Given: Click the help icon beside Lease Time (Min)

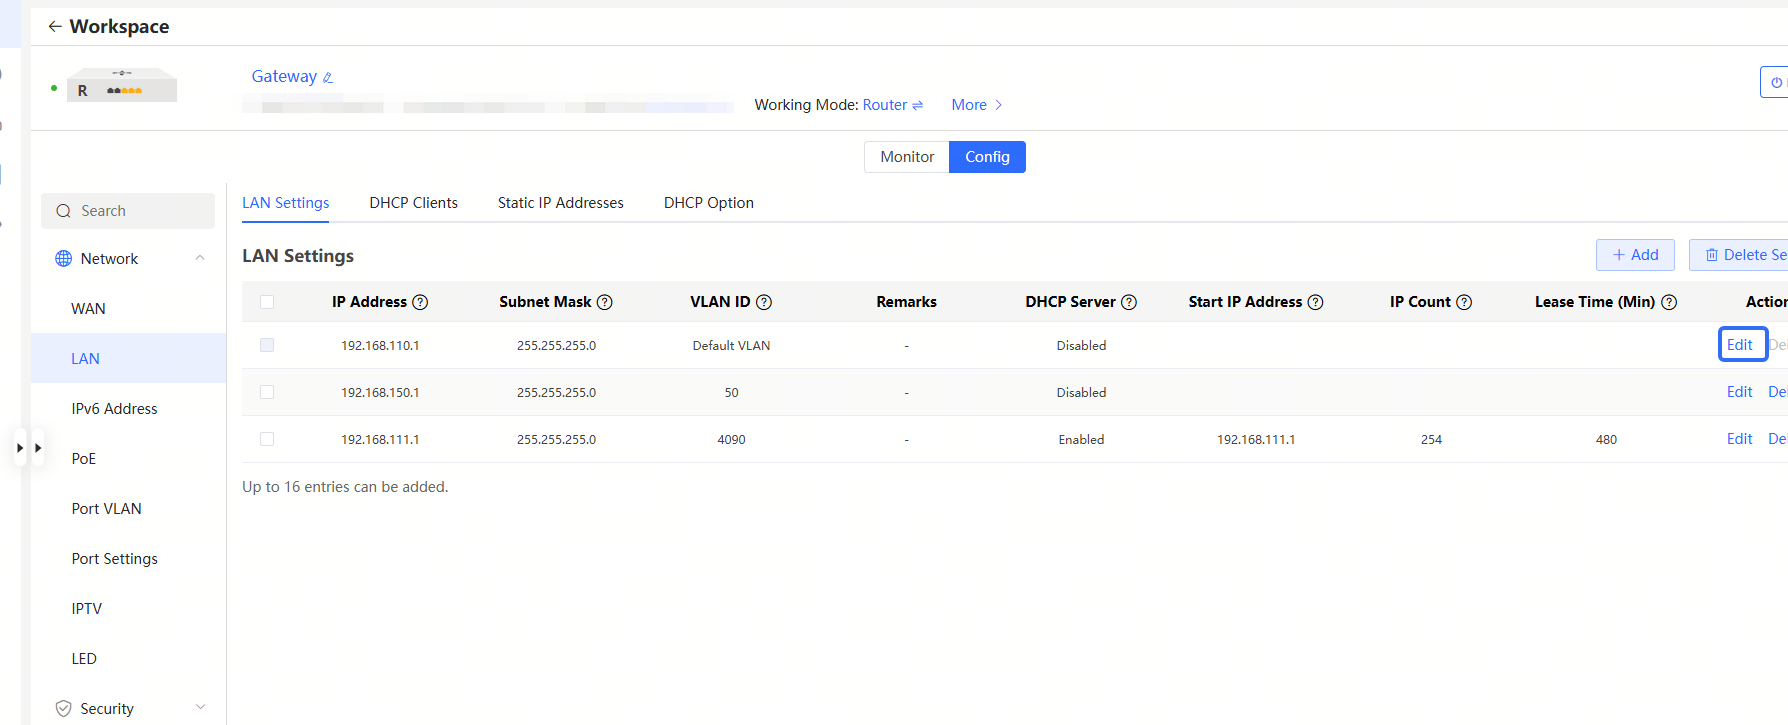Looking at the screenshot, I should click(x=1668, y=302).
